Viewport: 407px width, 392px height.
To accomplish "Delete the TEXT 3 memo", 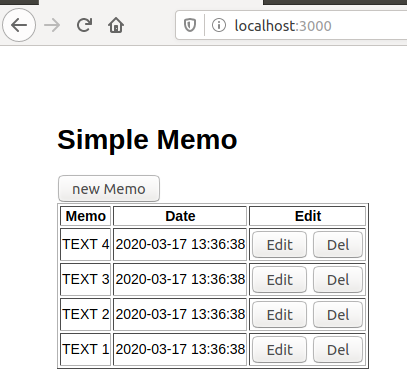I will [338, 280].
